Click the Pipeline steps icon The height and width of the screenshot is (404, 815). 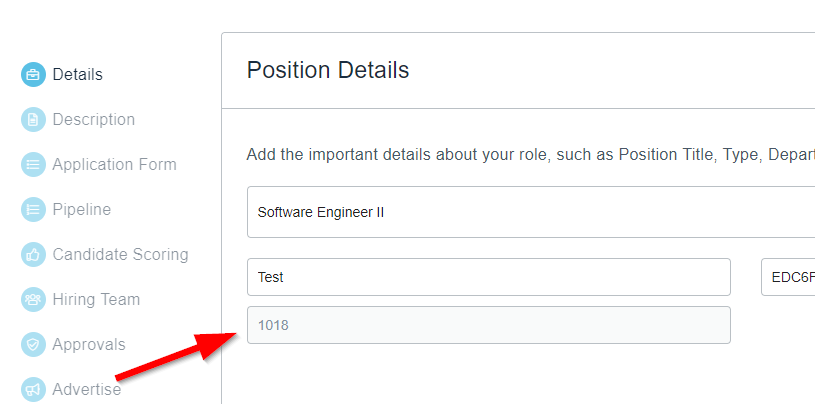33,210
